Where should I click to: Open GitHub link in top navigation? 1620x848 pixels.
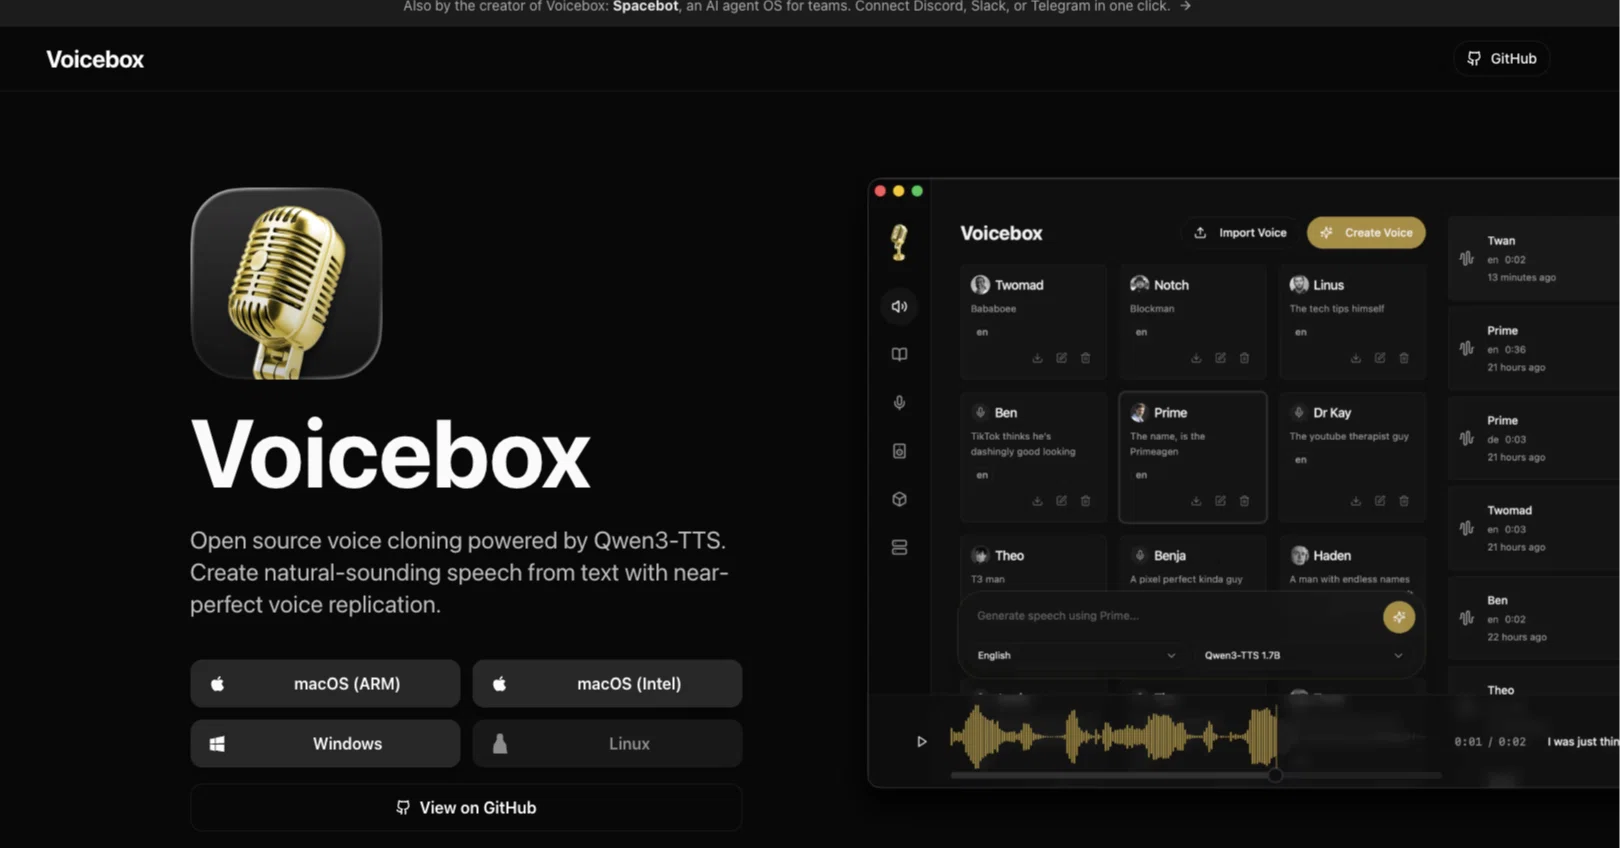(x=1501, y=59)
